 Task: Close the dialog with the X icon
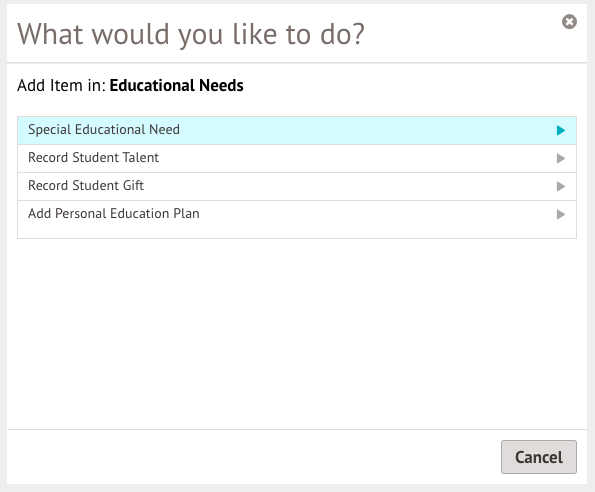(x=569, y=22)
